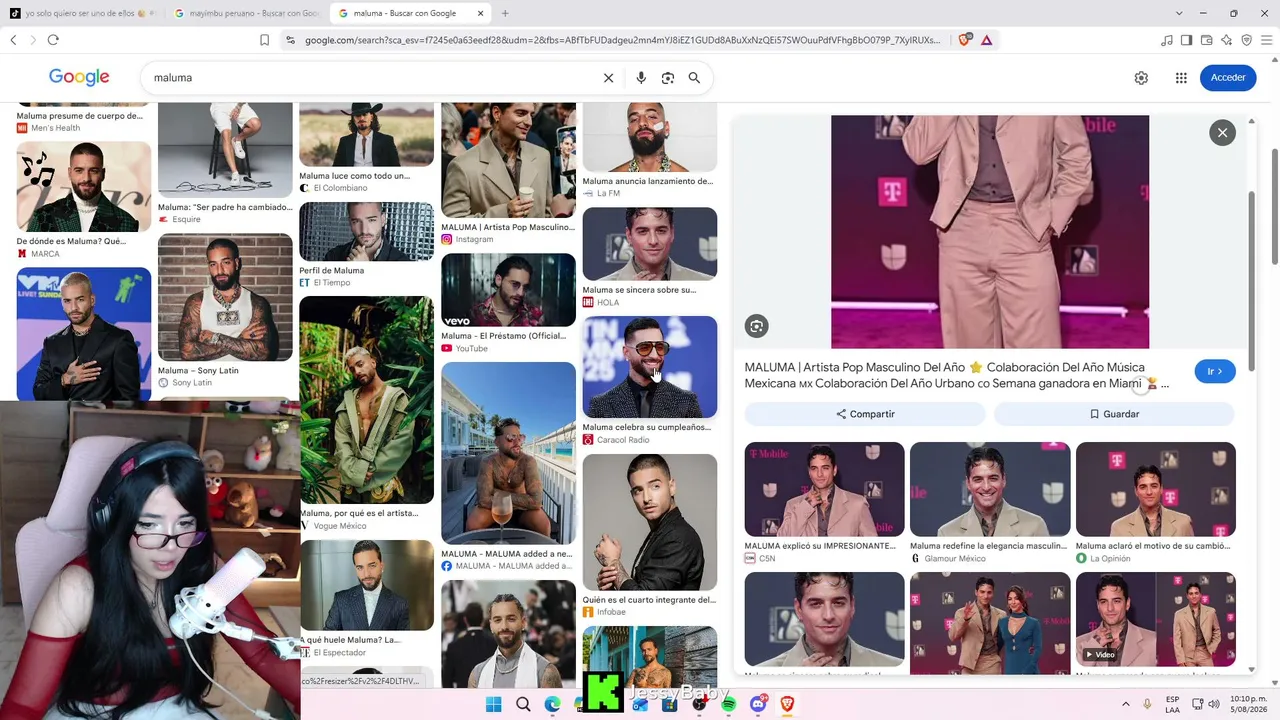Image resolution: width=1280 pixels, height=720 pixels.
Task: Launch Microsoft Edge from the taskbar
Action: pyautogui.click(x=552, y=705)
